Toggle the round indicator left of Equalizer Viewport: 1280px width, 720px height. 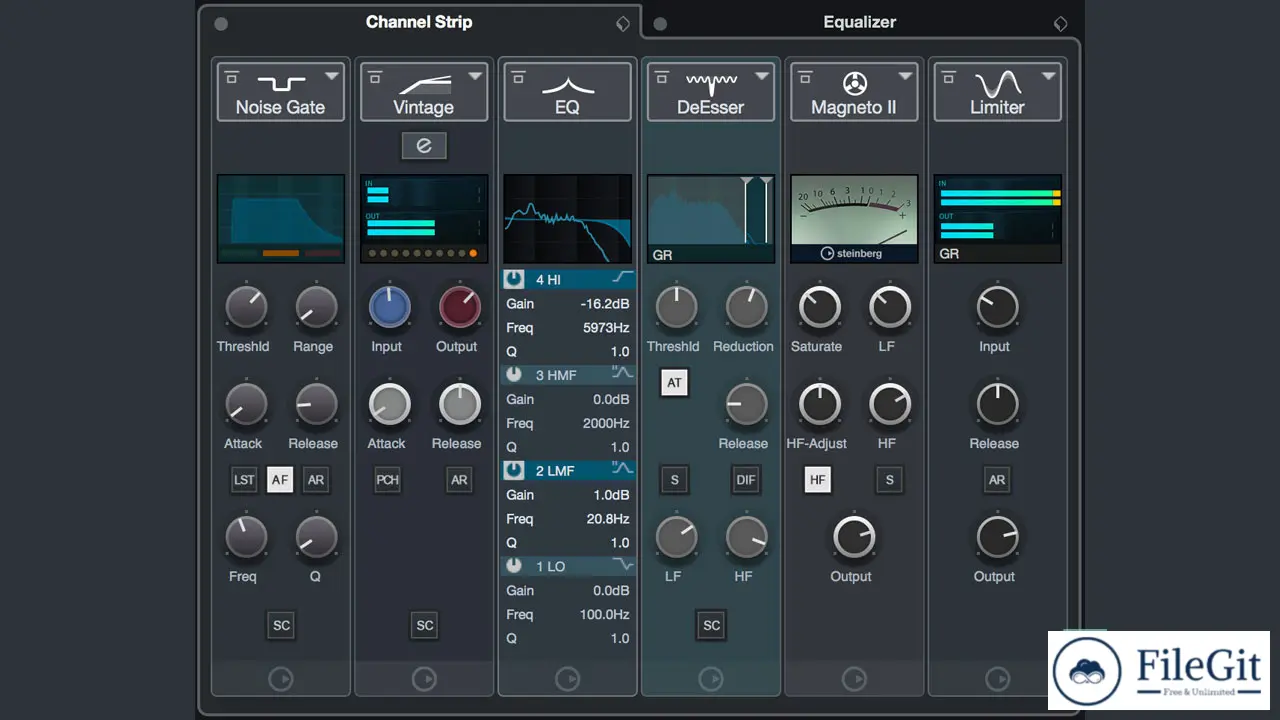659,24
